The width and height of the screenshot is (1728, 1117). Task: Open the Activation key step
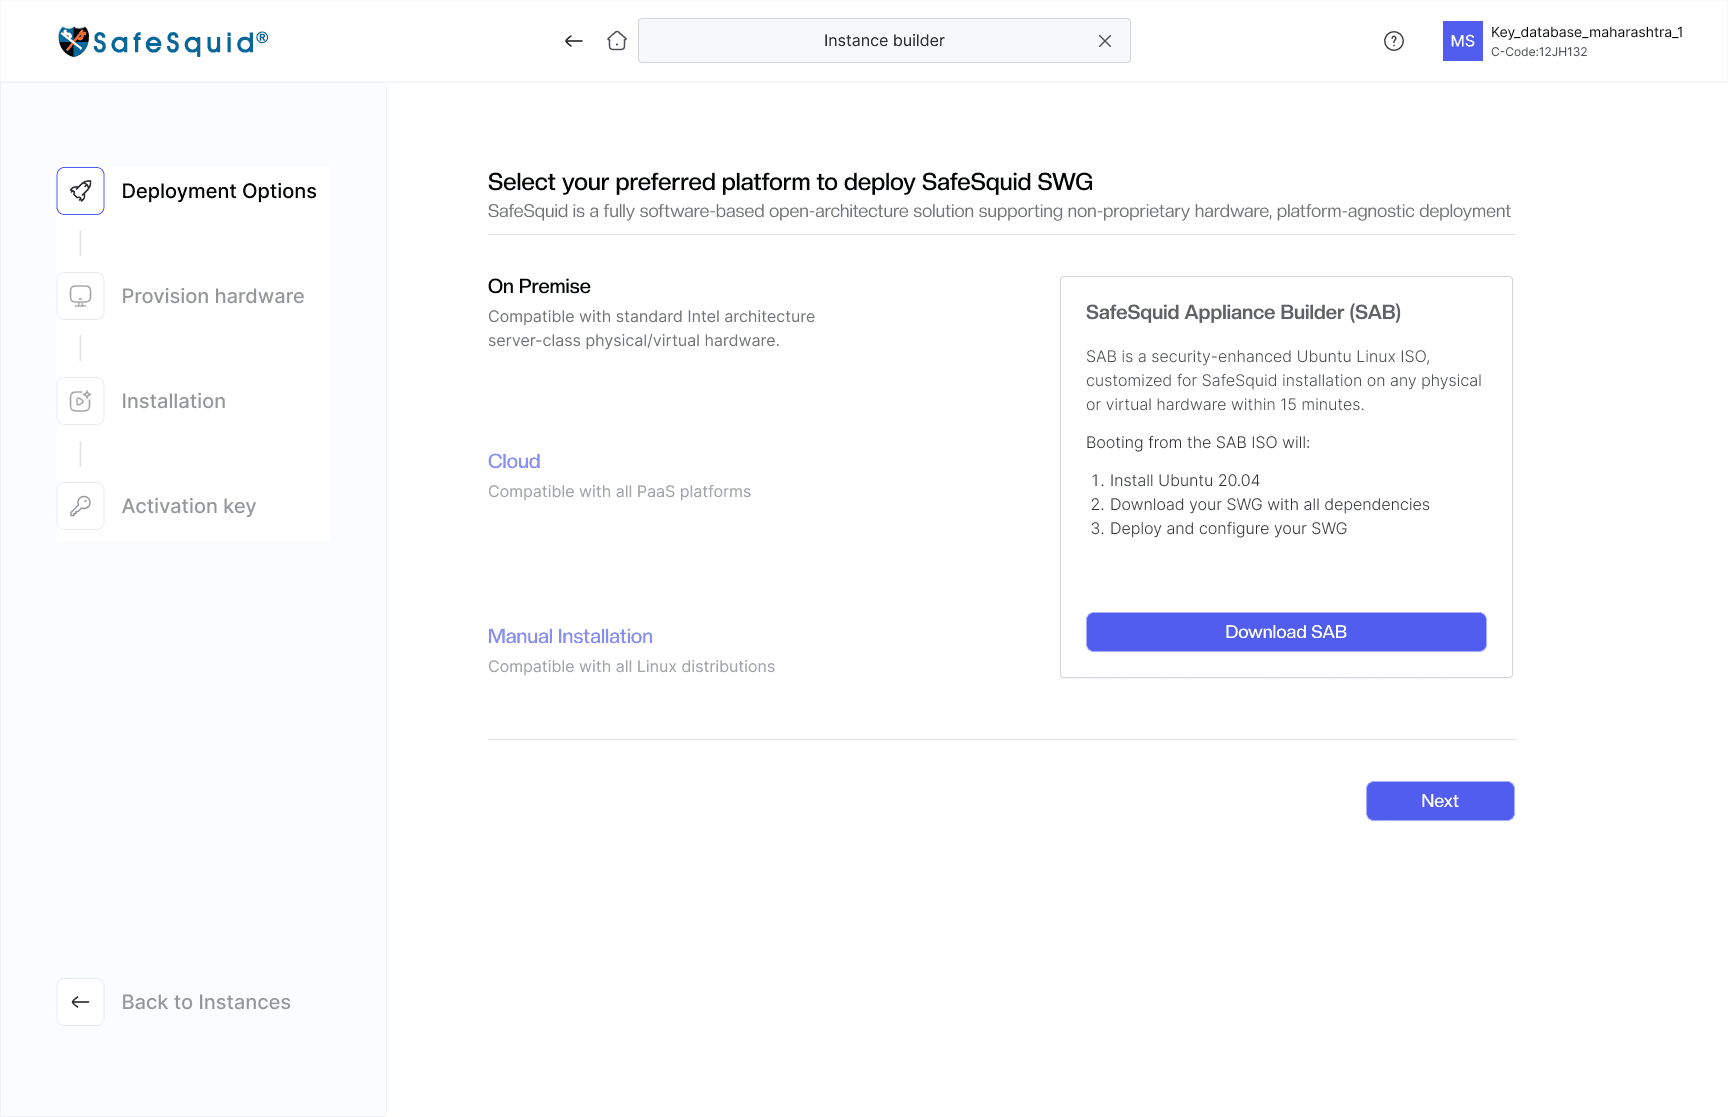pos(189,506)
